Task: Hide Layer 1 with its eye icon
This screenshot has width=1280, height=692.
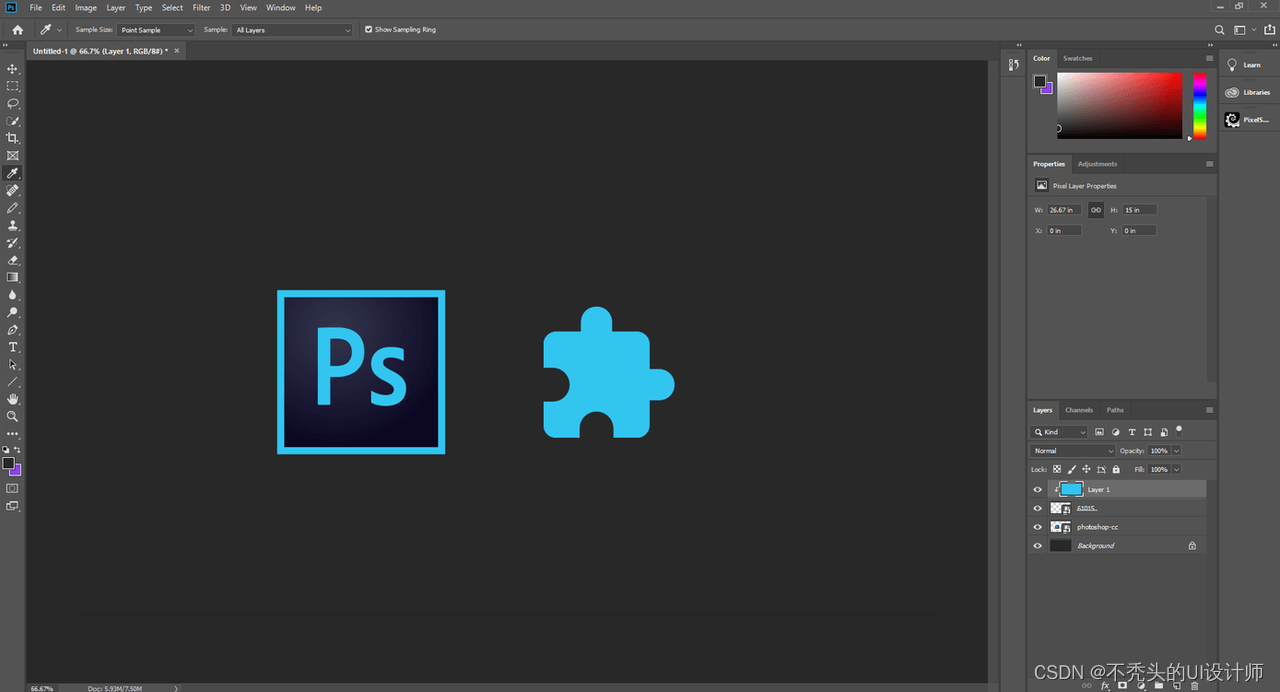Action: coord(1037,490)
